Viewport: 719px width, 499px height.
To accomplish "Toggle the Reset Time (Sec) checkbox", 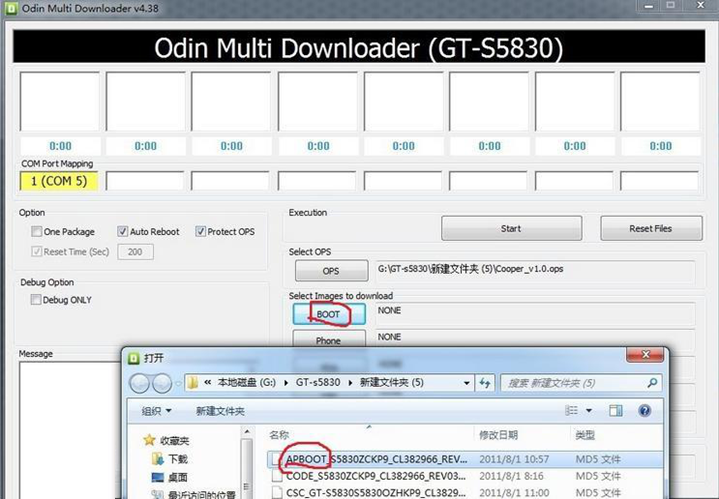I will [36, 251].
